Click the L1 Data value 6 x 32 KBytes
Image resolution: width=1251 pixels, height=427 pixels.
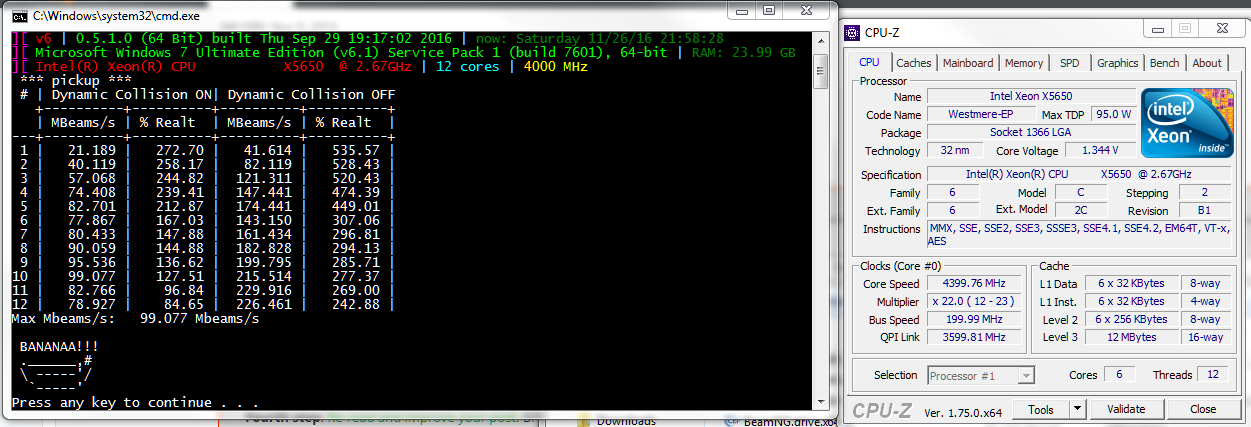(1131, 283)
